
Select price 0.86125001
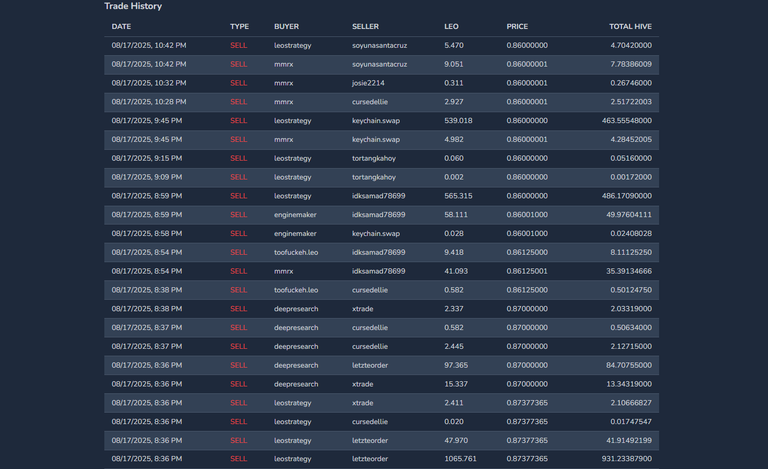(527, 271)
